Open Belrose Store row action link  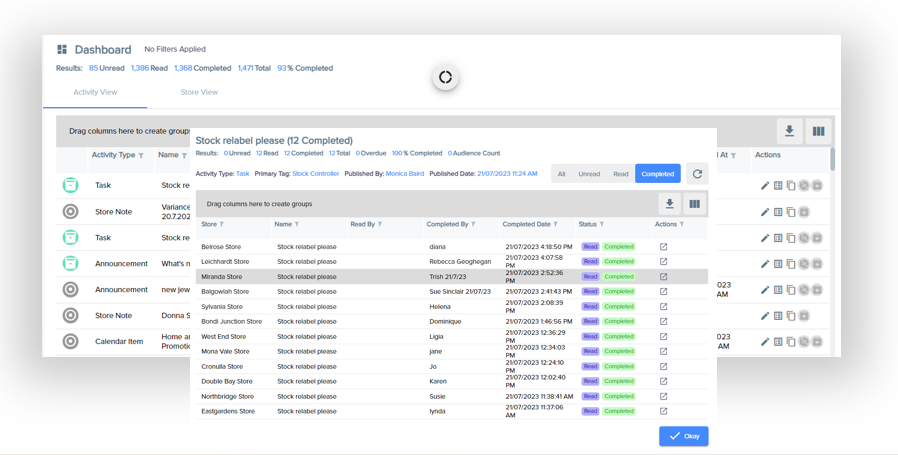pyautogui.click(x=663, y=247)
